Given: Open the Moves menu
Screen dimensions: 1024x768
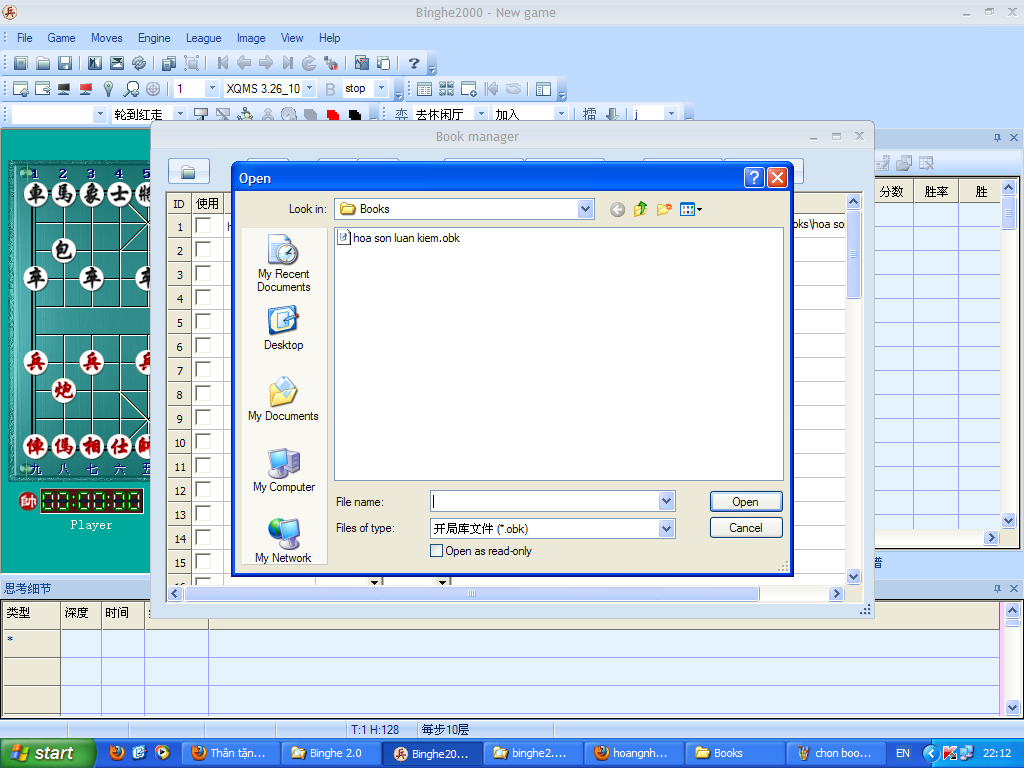Looking at the screenshot, I should (x=106, y=38).
